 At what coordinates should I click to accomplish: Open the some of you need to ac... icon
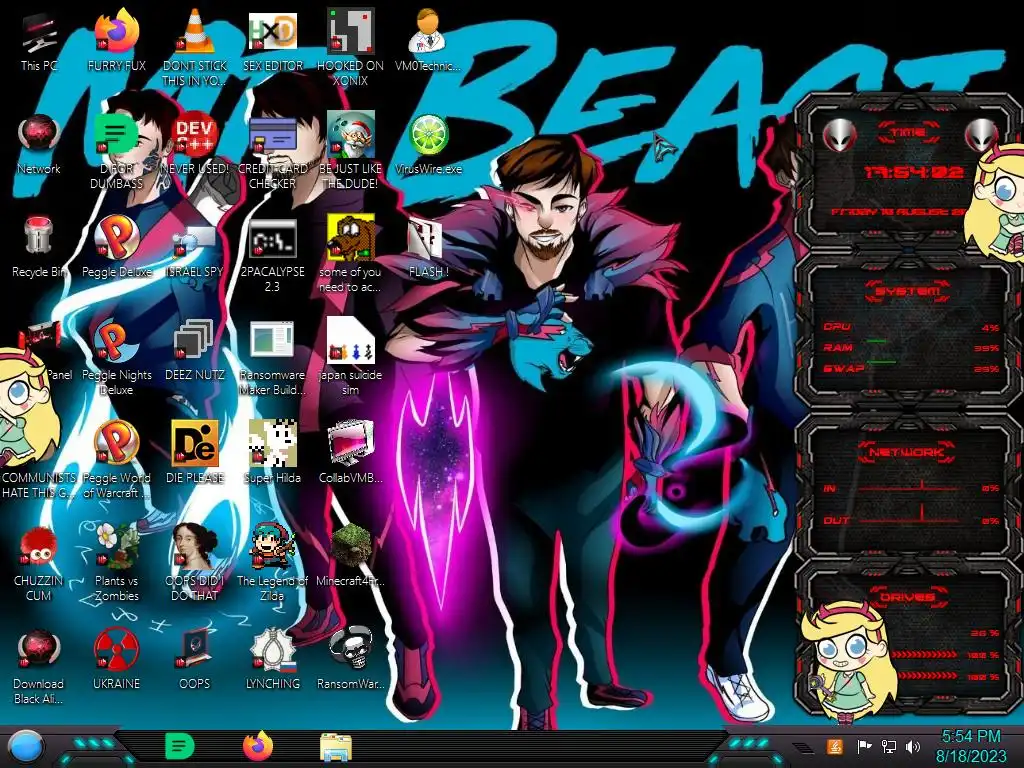point(350,255)
